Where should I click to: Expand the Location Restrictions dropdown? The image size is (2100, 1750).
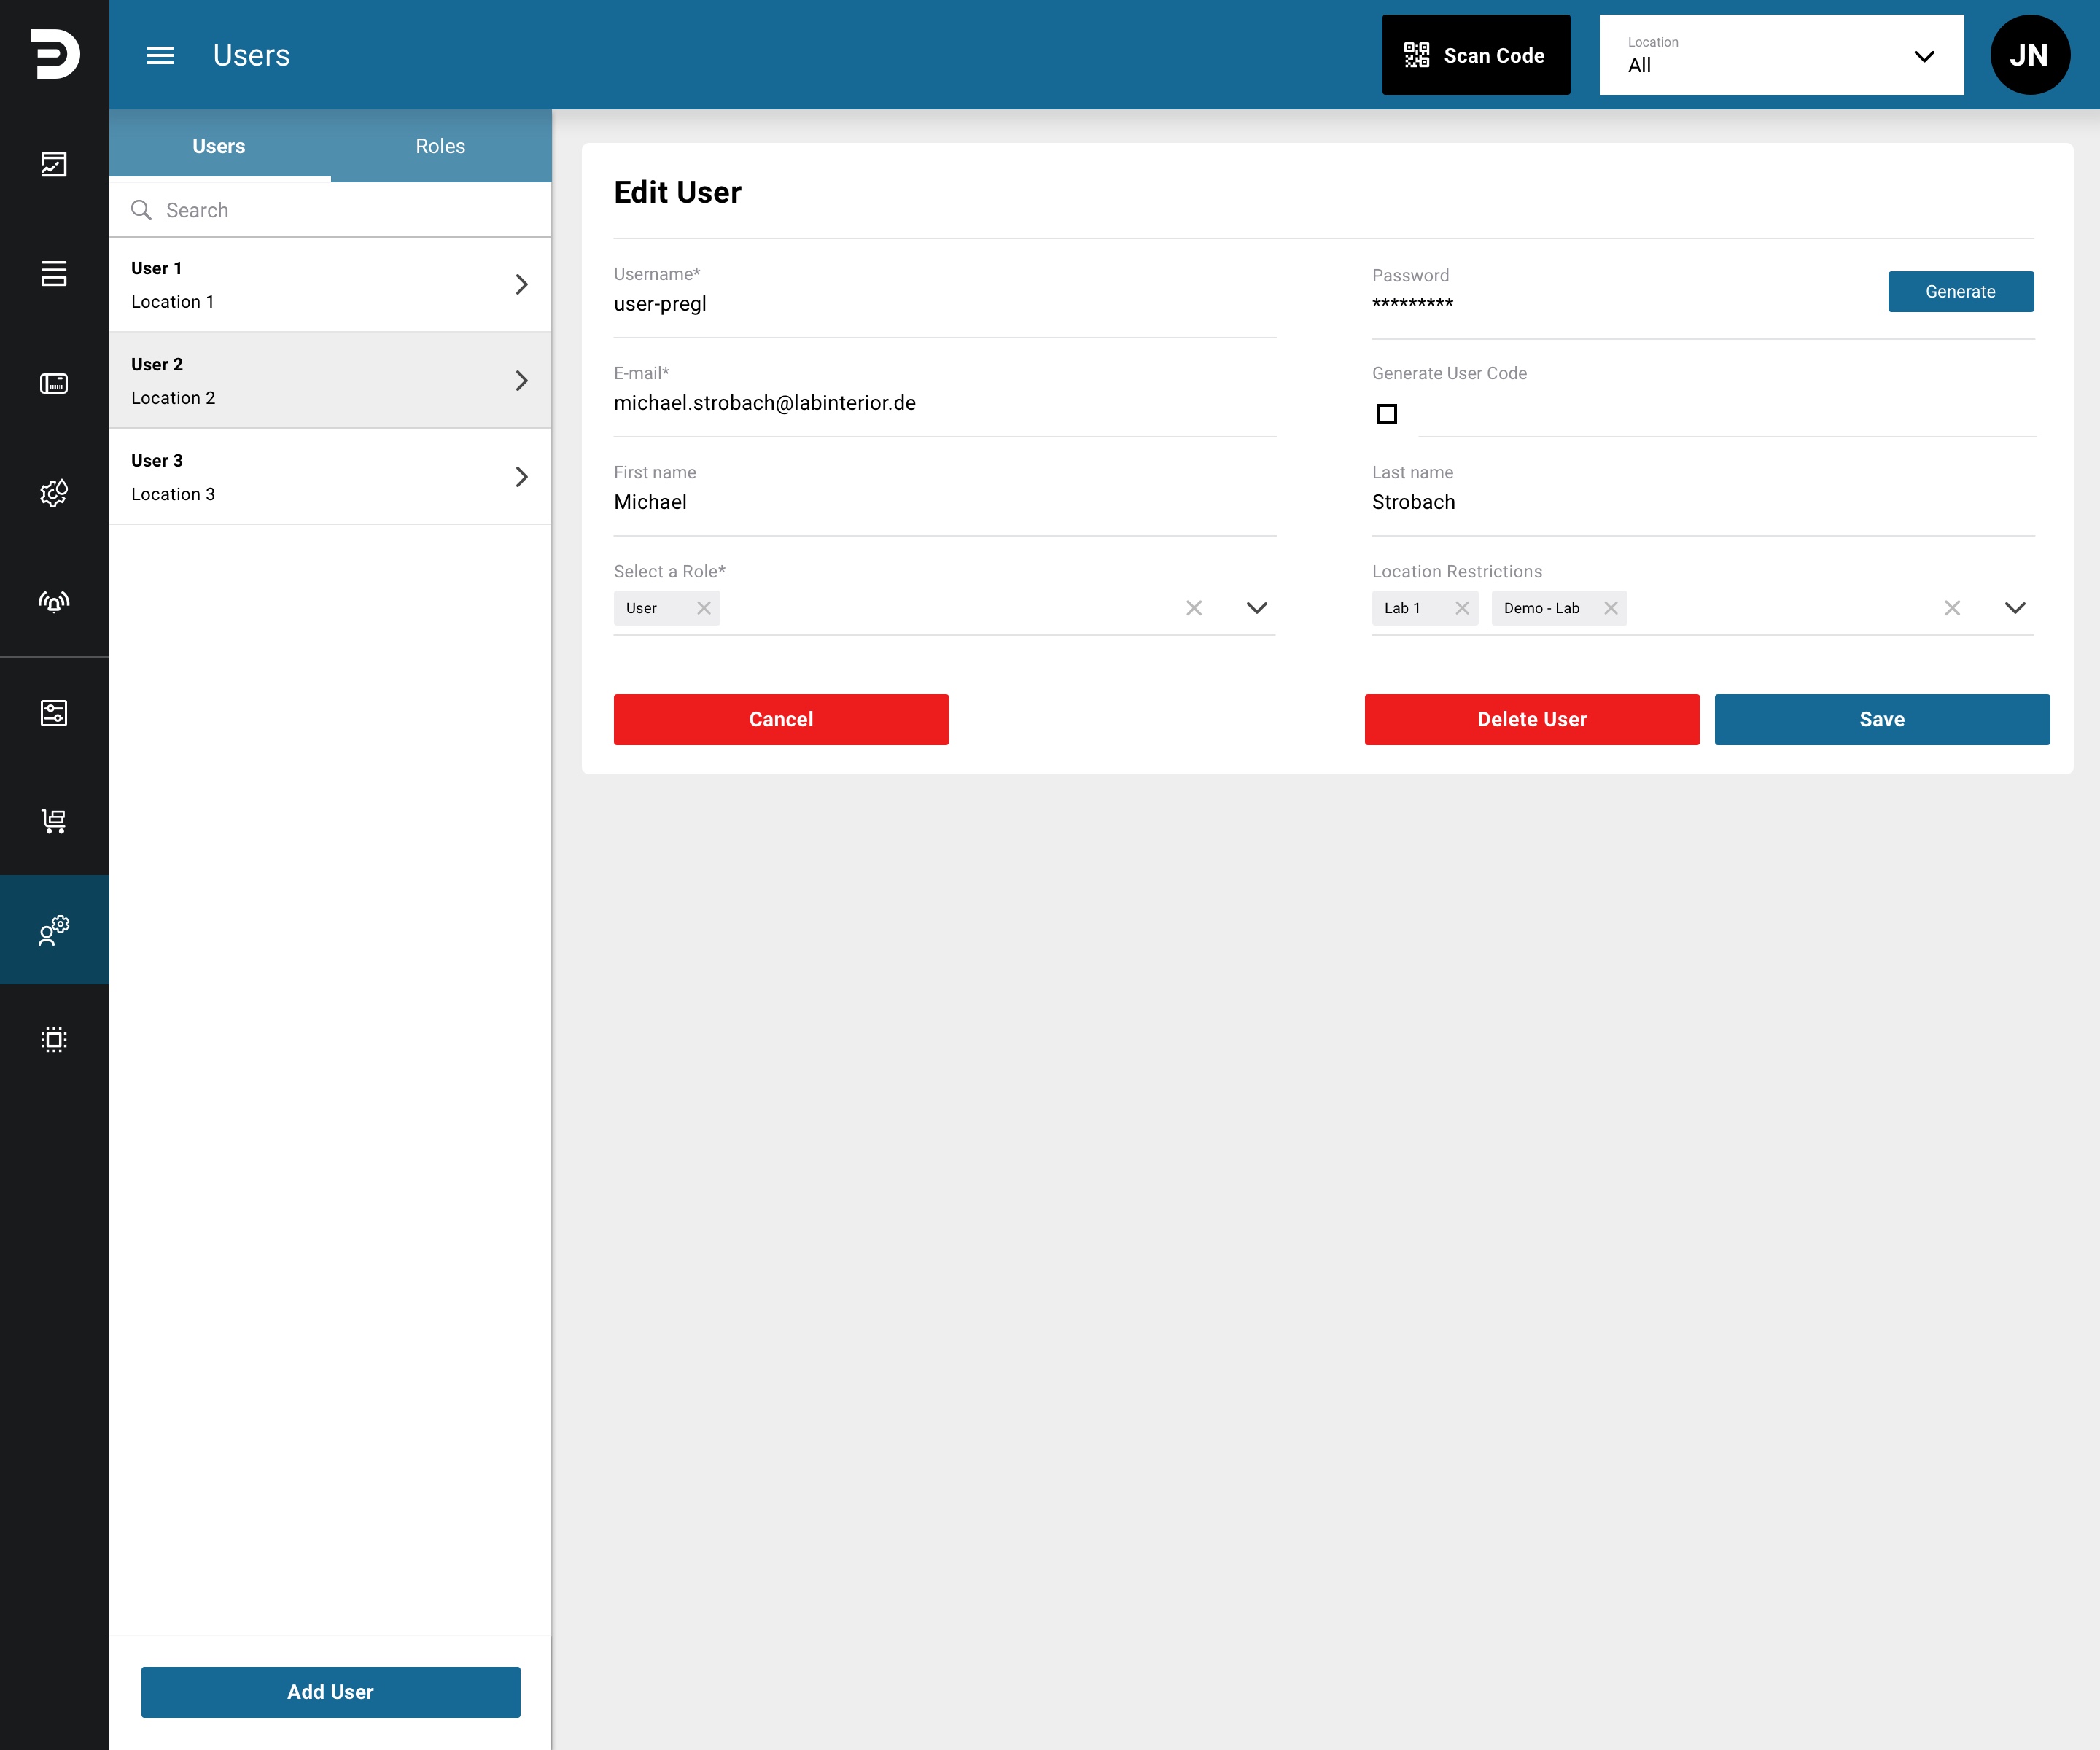[x=2015, y=608]
